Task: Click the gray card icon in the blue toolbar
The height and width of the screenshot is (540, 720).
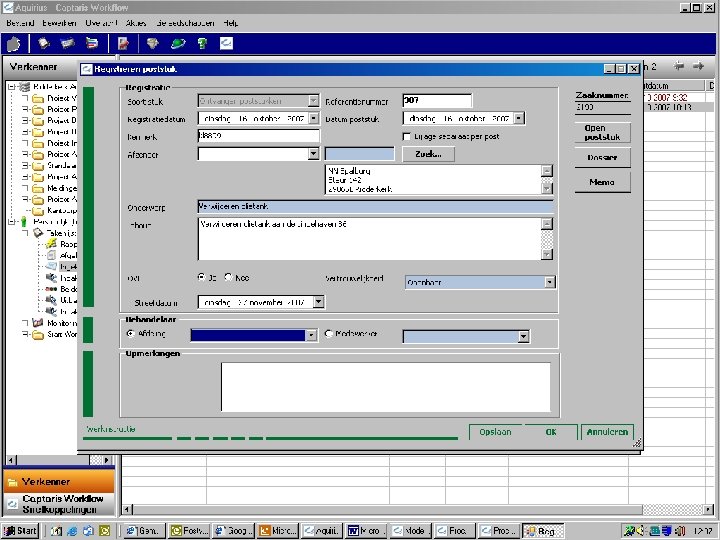Action: pos(68,44)
